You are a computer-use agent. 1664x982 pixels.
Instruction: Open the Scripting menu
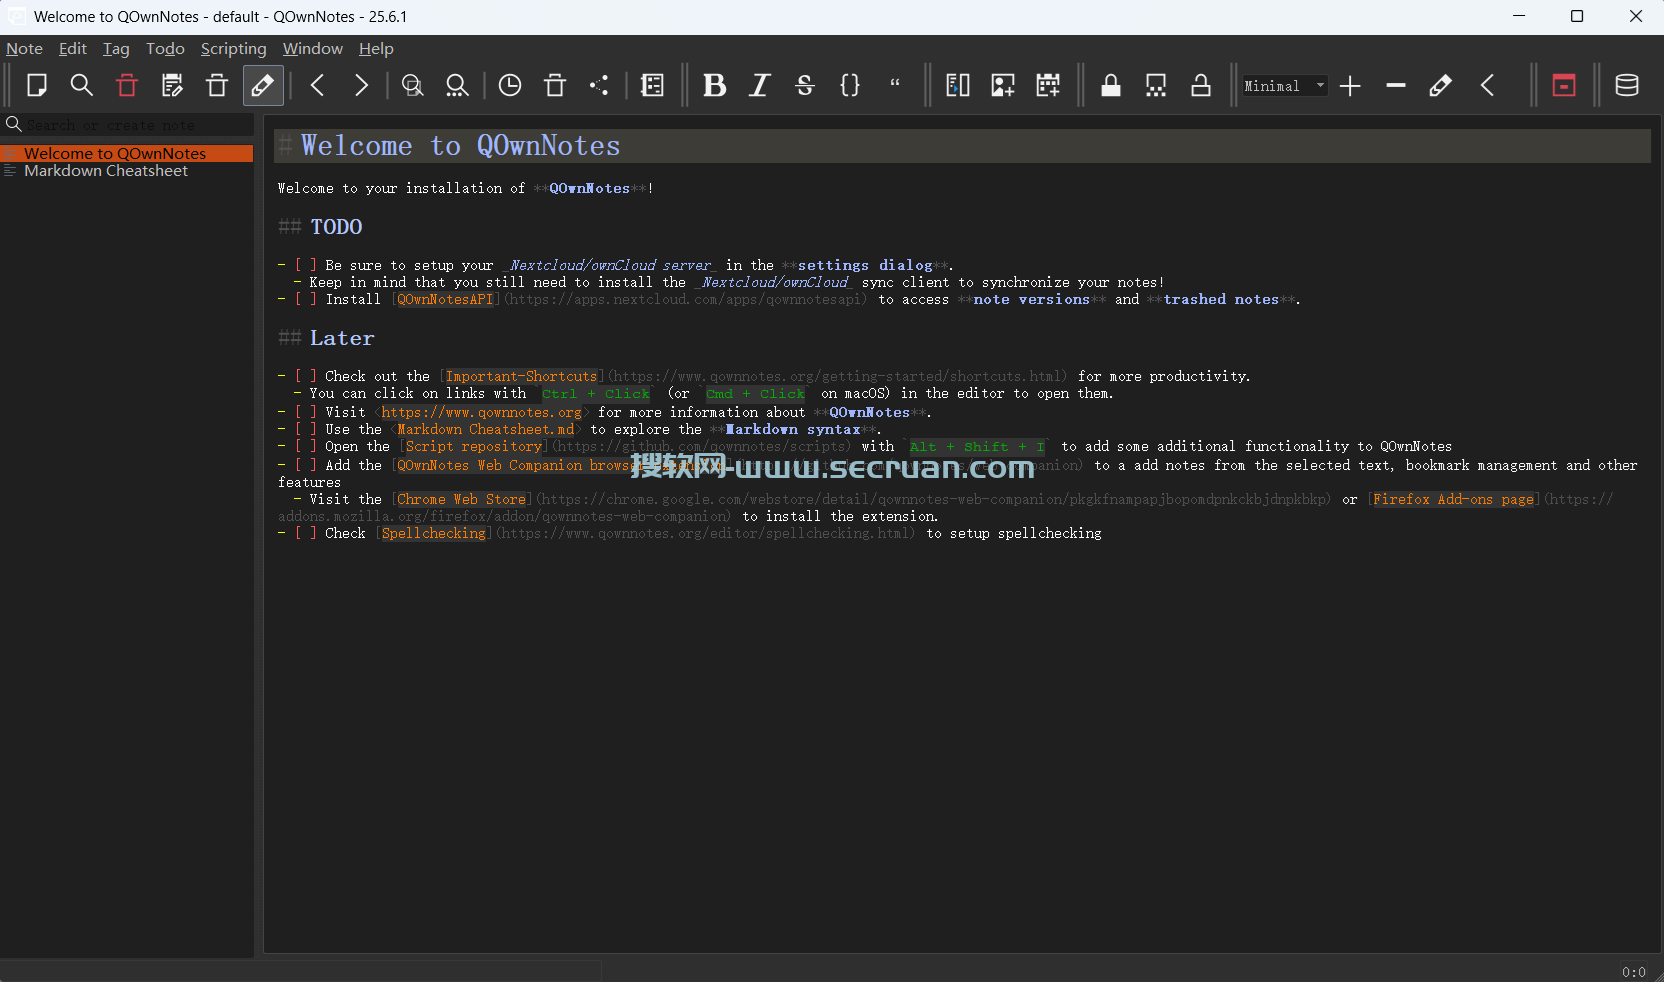tap(233, 49)
